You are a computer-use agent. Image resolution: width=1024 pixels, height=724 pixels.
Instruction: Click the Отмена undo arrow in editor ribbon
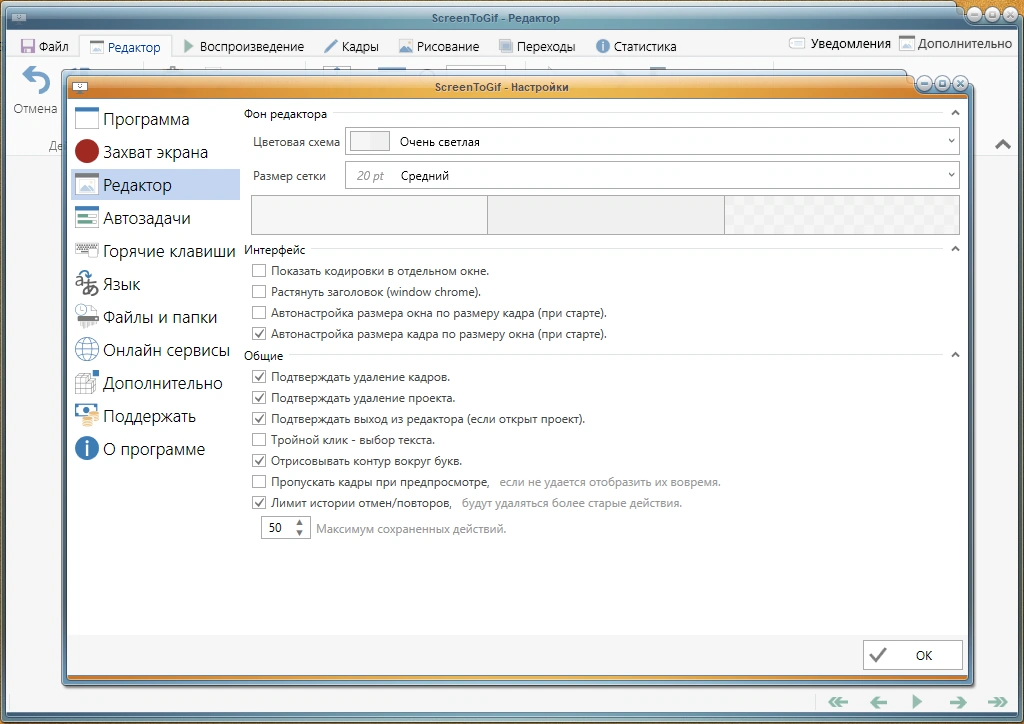point(36,82)
